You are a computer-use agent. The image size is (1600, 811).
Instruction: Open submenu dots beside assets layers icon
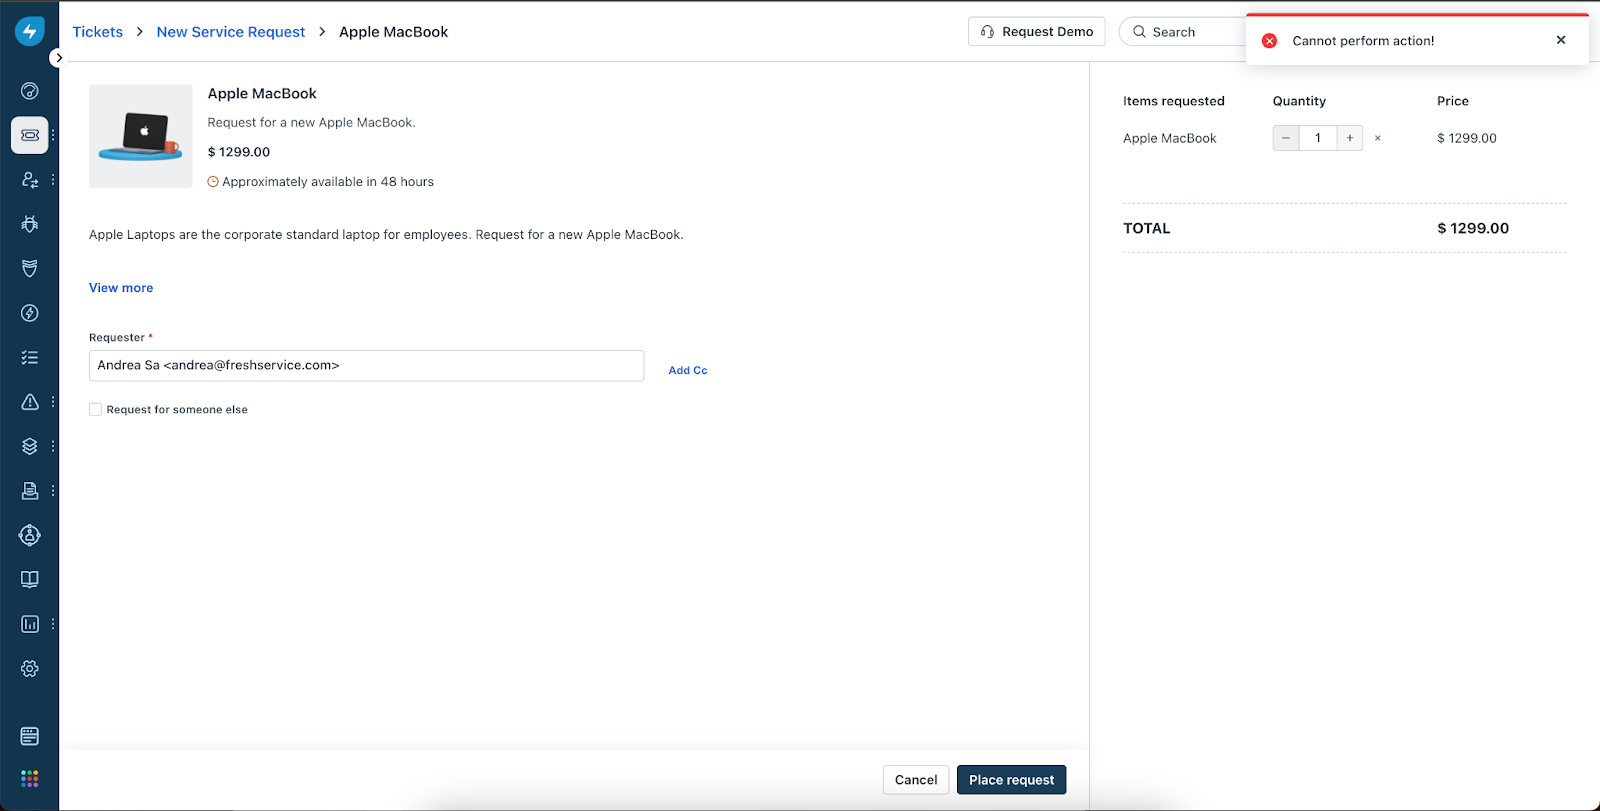pyautogui.click(x=53, y=446)
